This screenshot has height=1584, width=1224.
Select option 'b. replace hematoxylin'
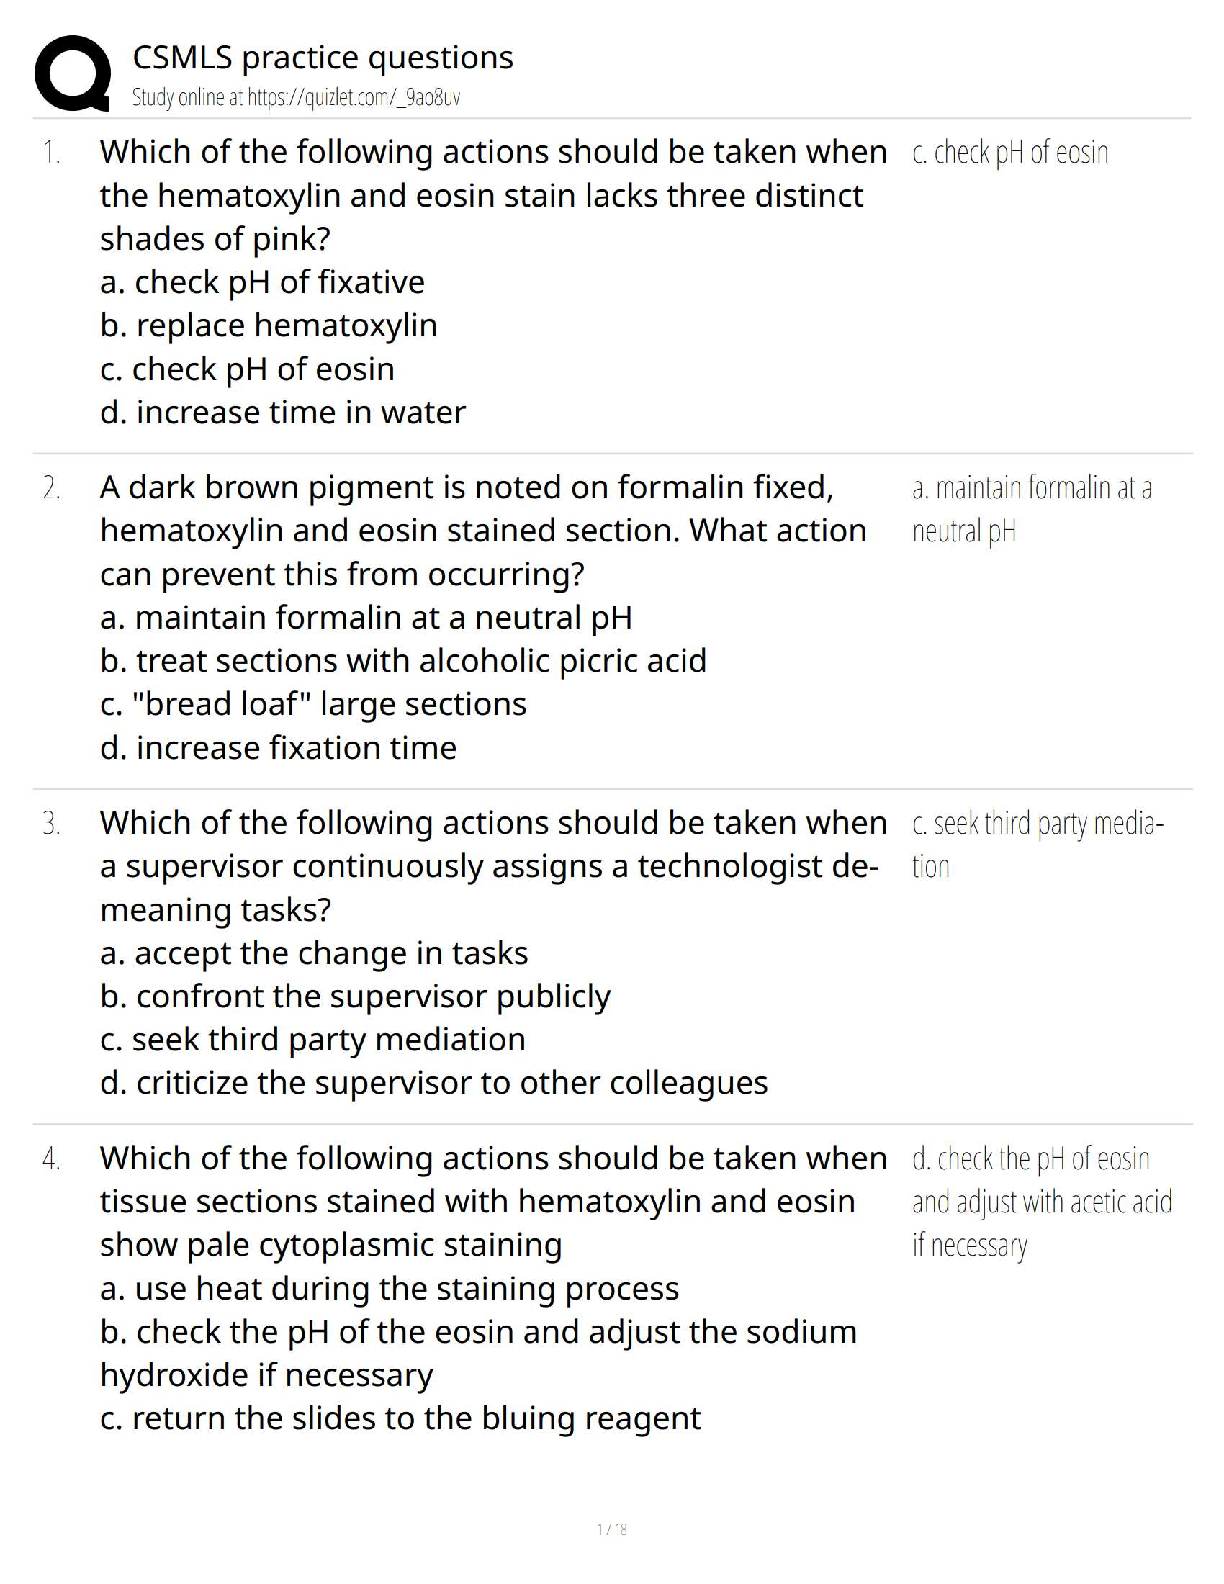coord(268,325)
